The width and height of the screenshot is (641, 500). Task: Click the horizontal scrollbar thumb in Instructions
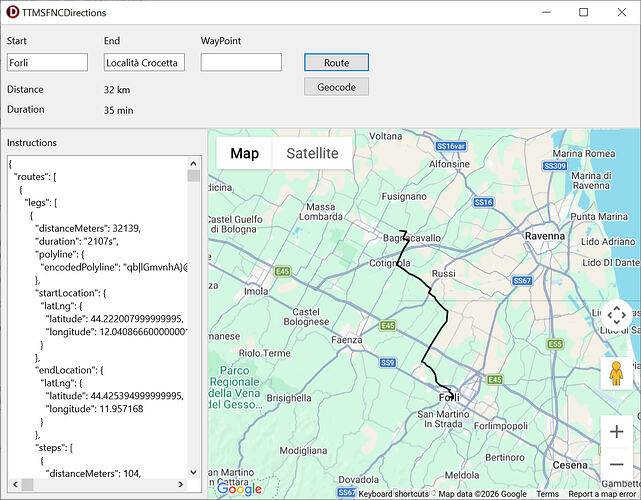[x=27, y=484]
